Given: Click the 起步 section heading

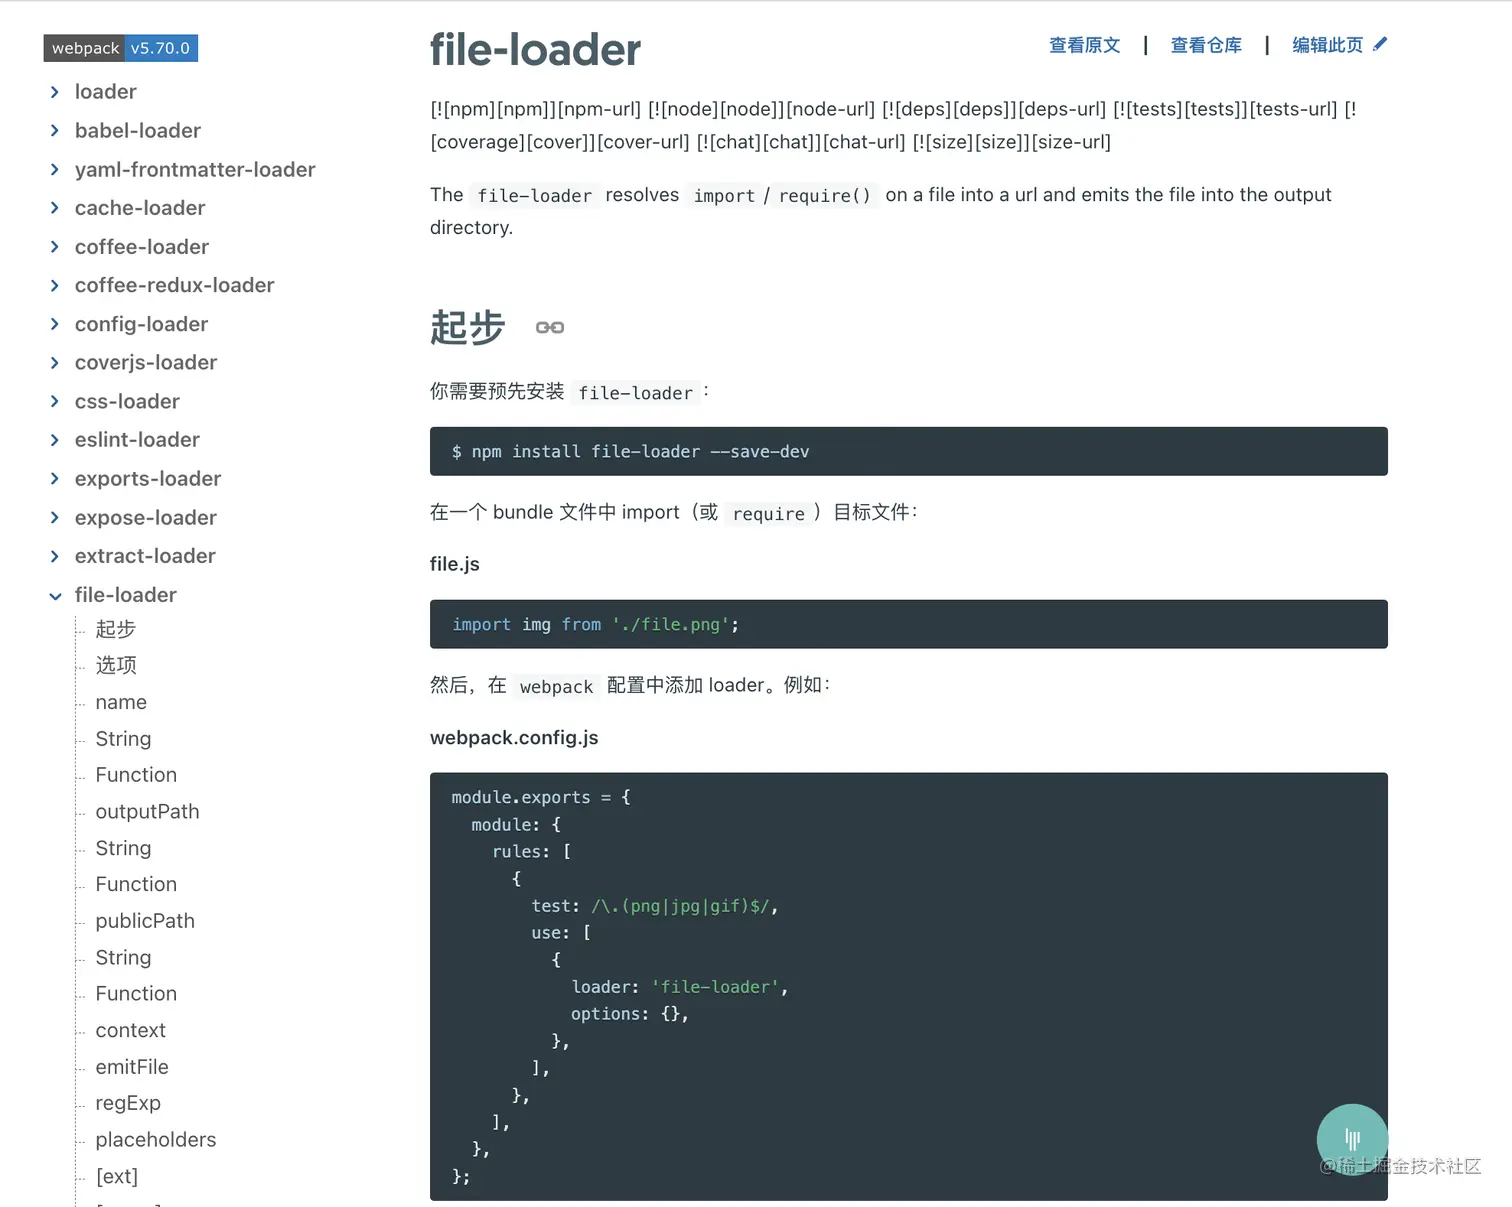Looking at the screenshot, I should coord(468,327).
